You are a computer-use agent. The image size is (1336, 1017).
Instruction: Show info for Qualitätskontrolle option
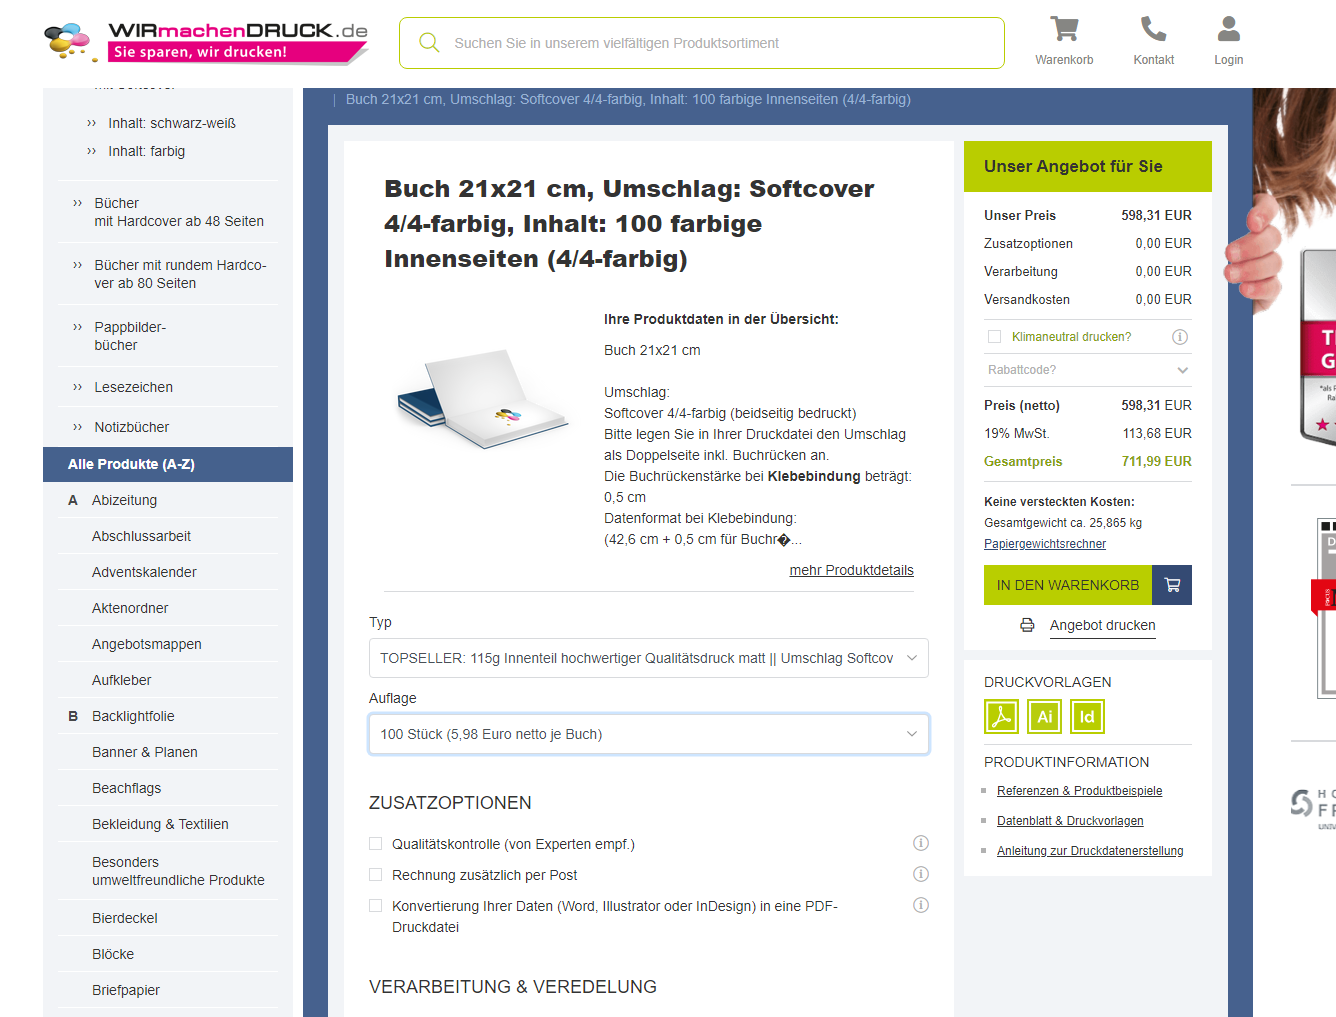tap(921, 843)
